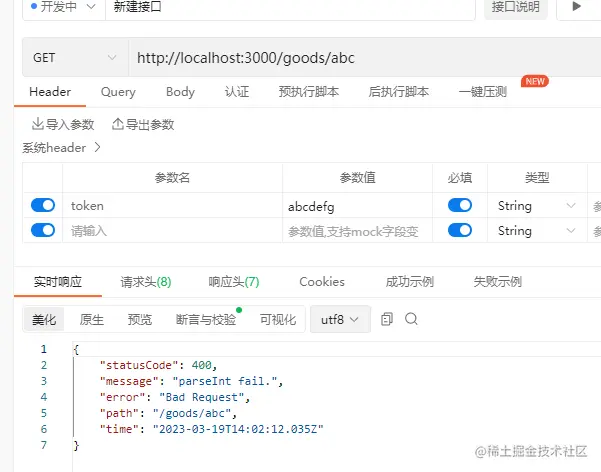Click the "statusCode": 400 line
The width and height of the screenshot is (601, 472).
(x=158, y=365)
